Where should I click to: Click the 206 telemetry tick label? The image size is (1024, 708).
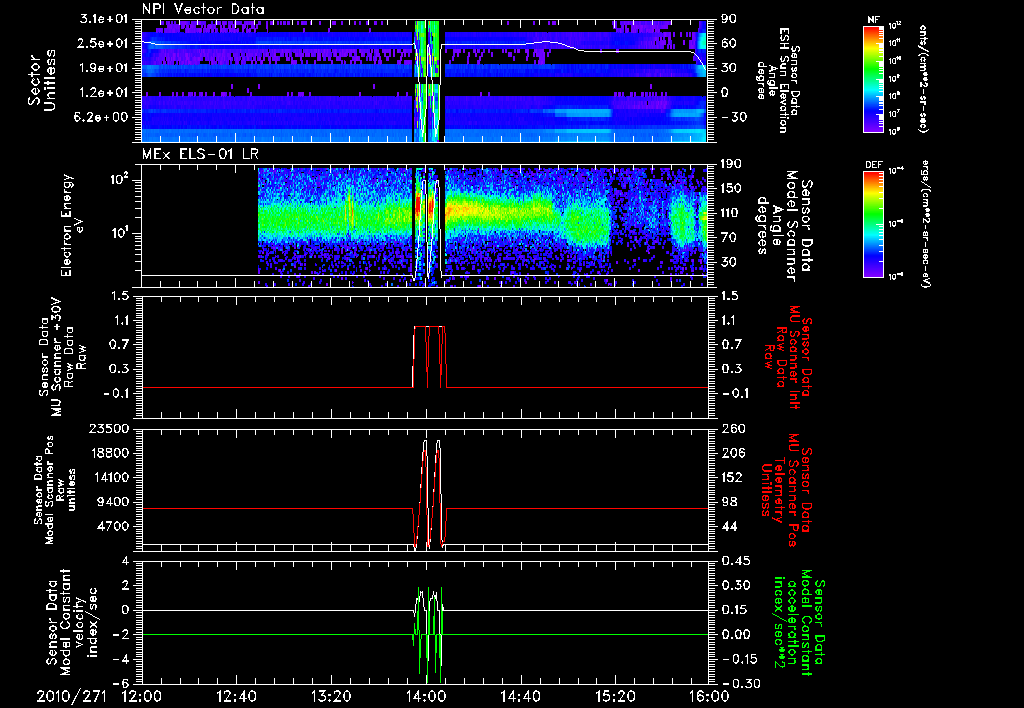(x=733, y=453)
